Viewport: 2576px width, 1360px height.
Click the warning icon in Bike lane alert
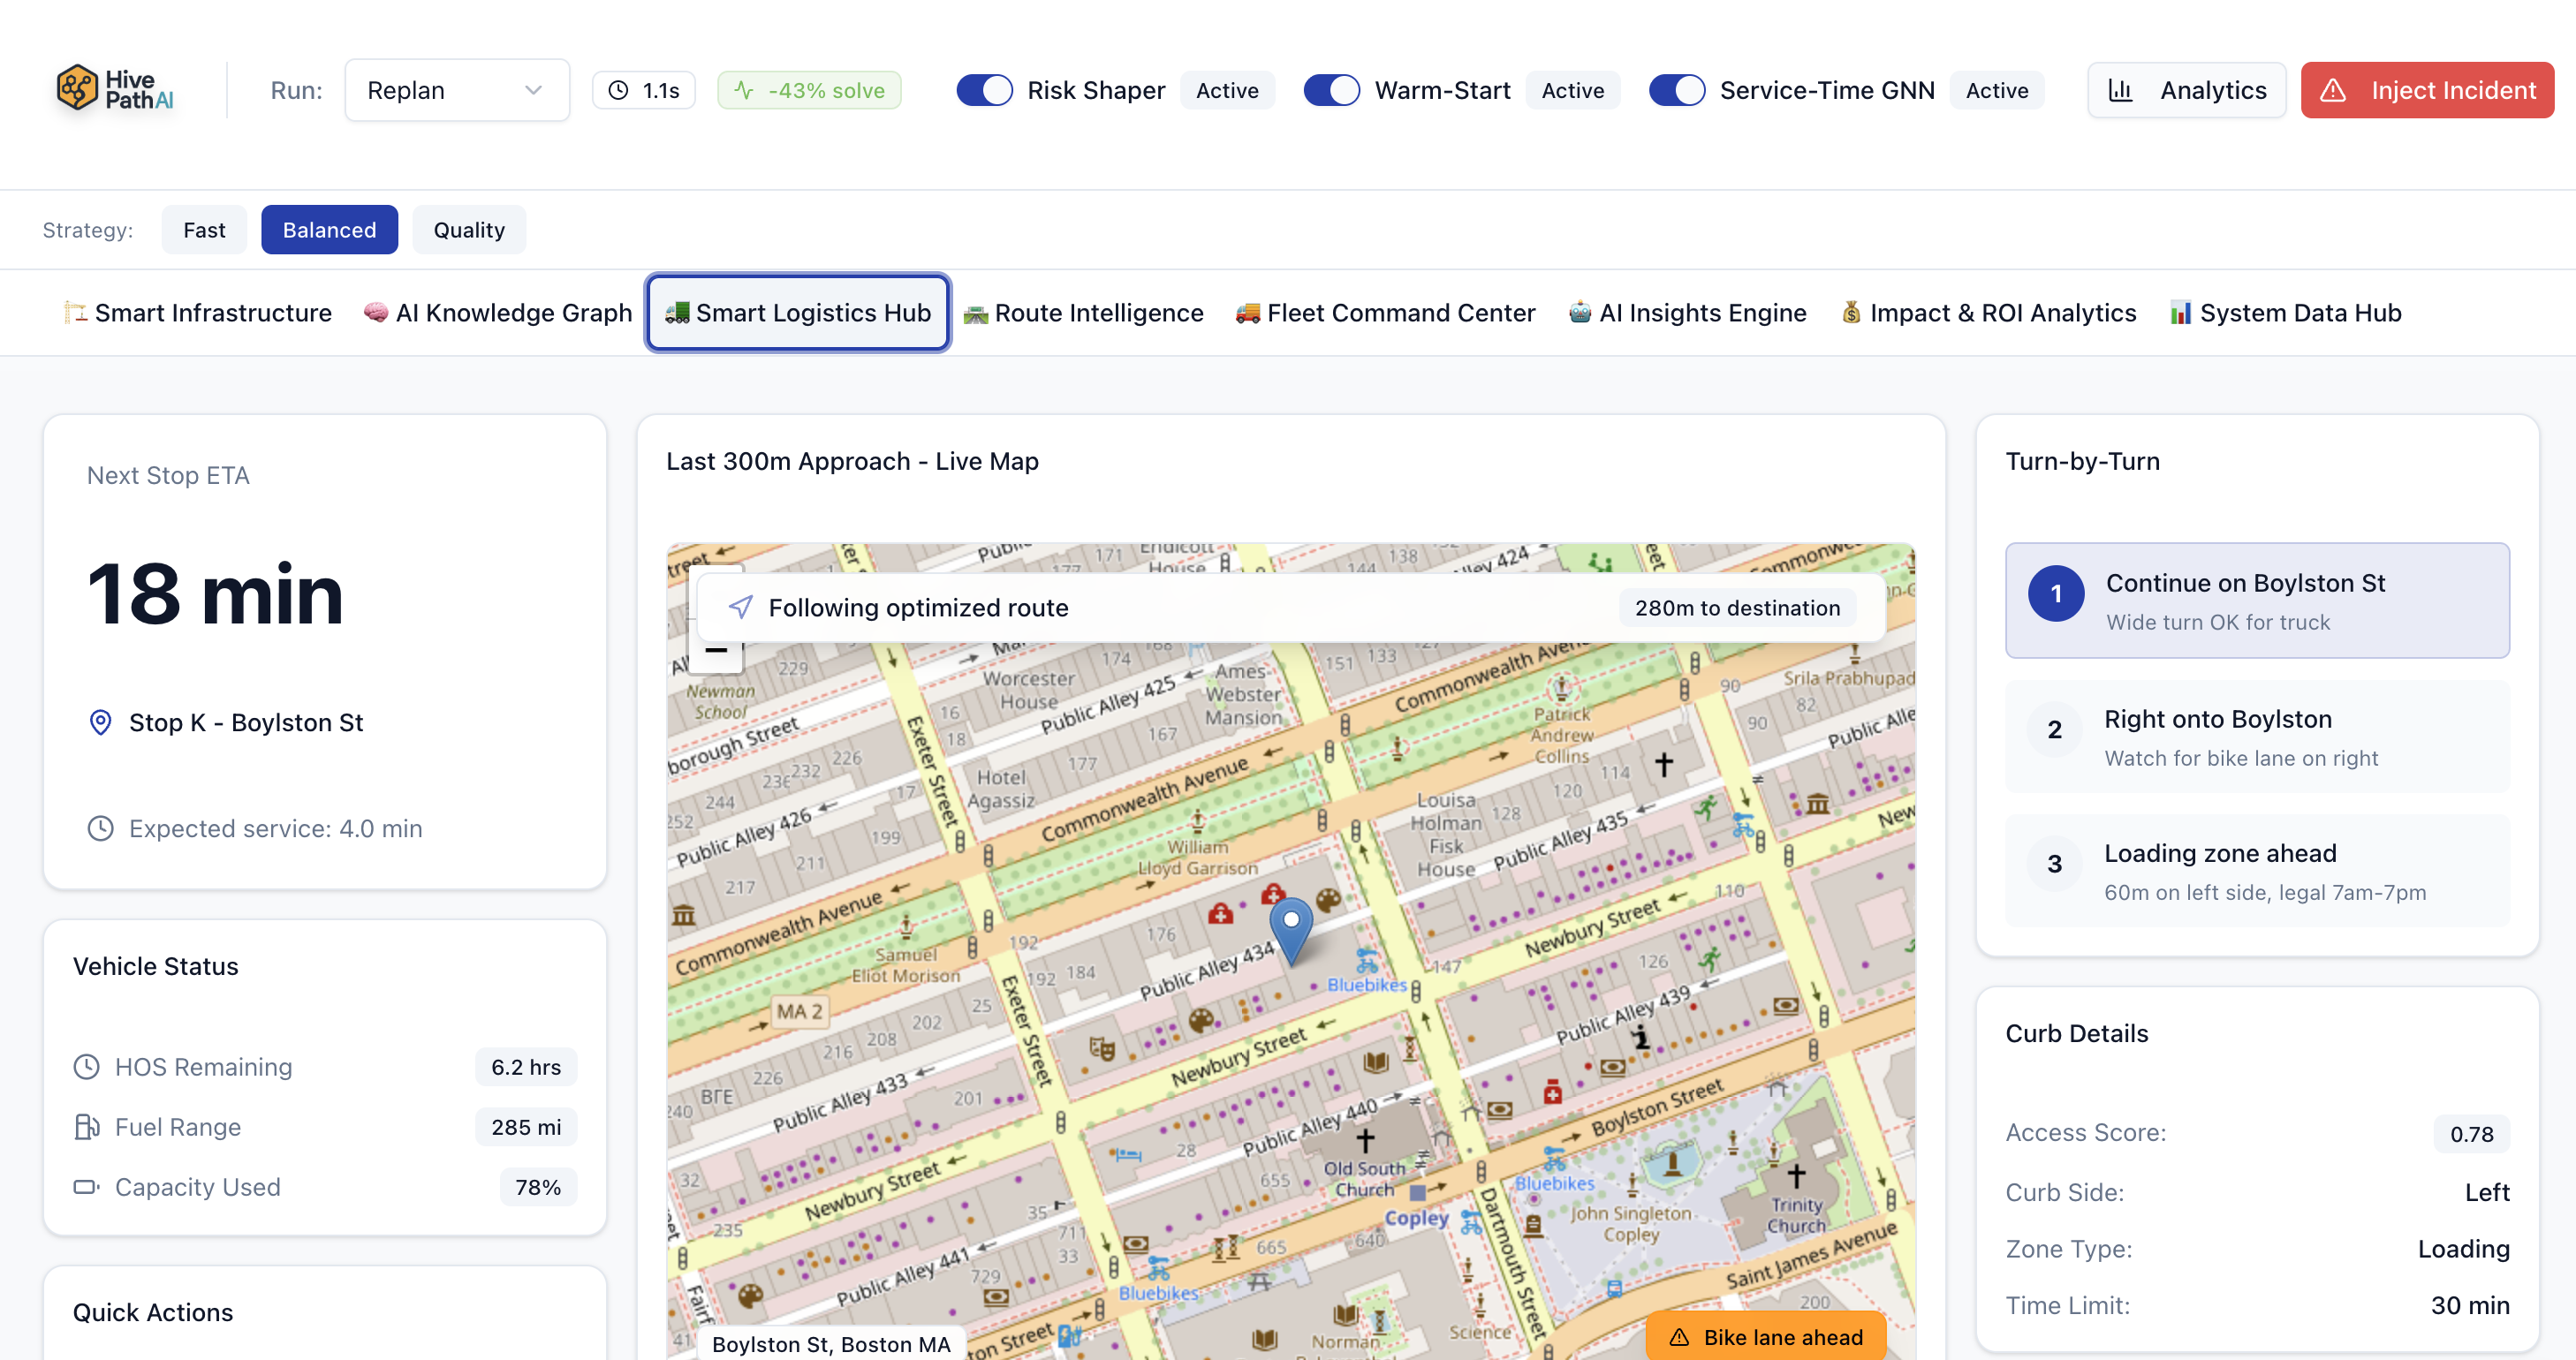(1679, 1337)
